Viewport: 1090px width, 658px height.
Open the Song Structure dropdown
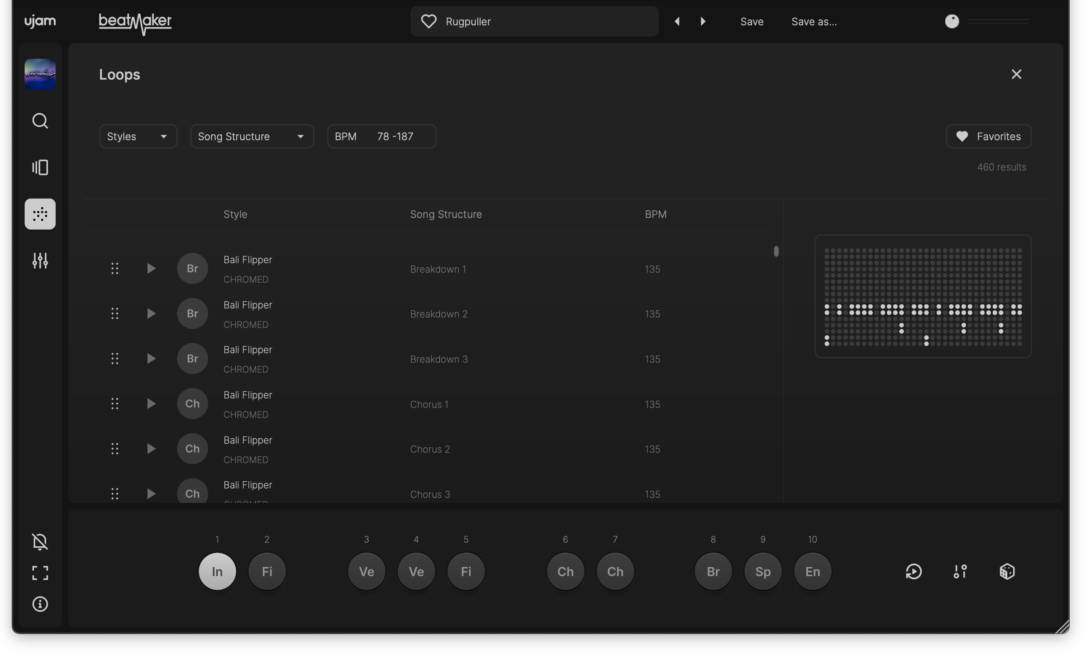pos(251,136)
